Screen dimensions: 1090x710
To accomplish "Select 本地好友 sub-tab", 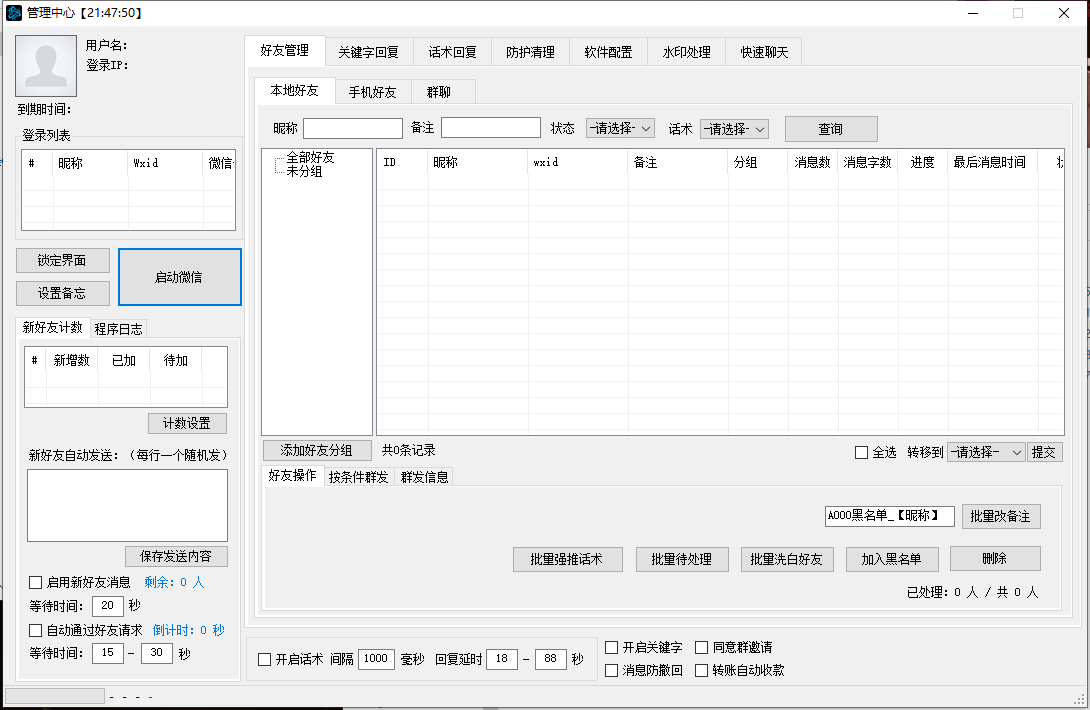I will coord(294,90).
